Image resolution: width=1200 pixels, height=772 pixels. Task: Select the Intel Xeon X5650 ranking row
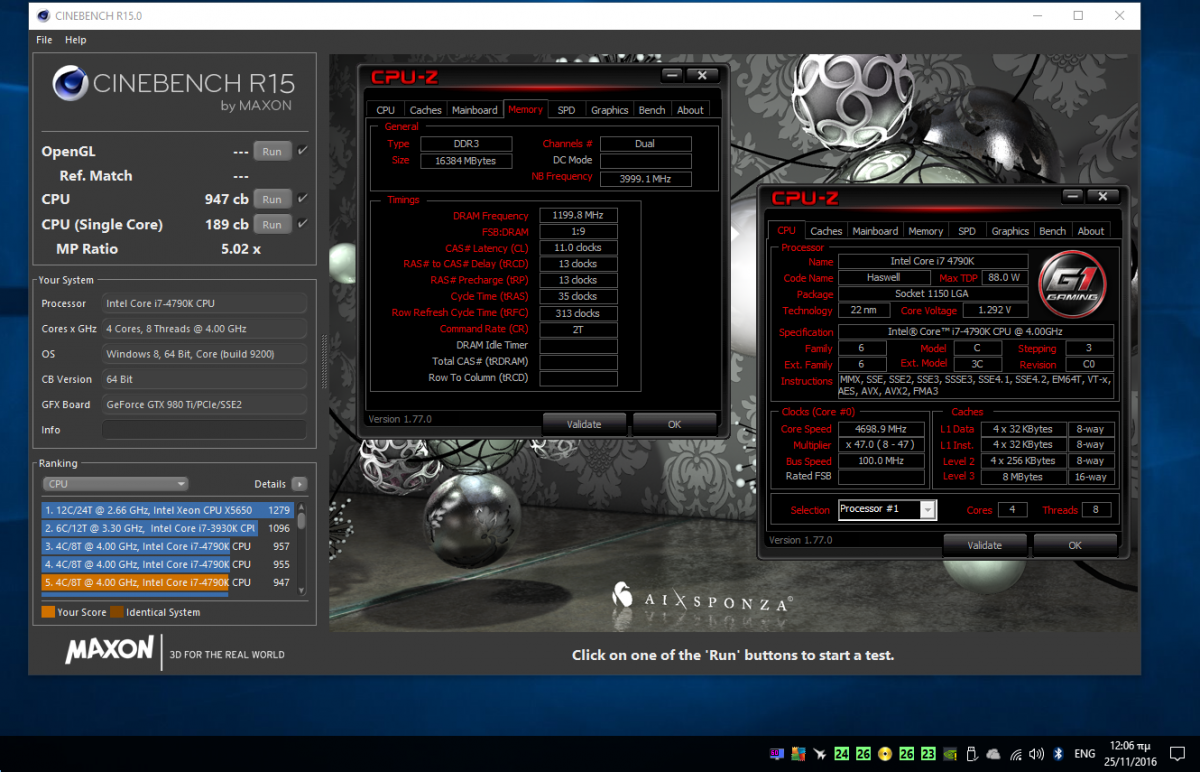(x=167, y=510)
